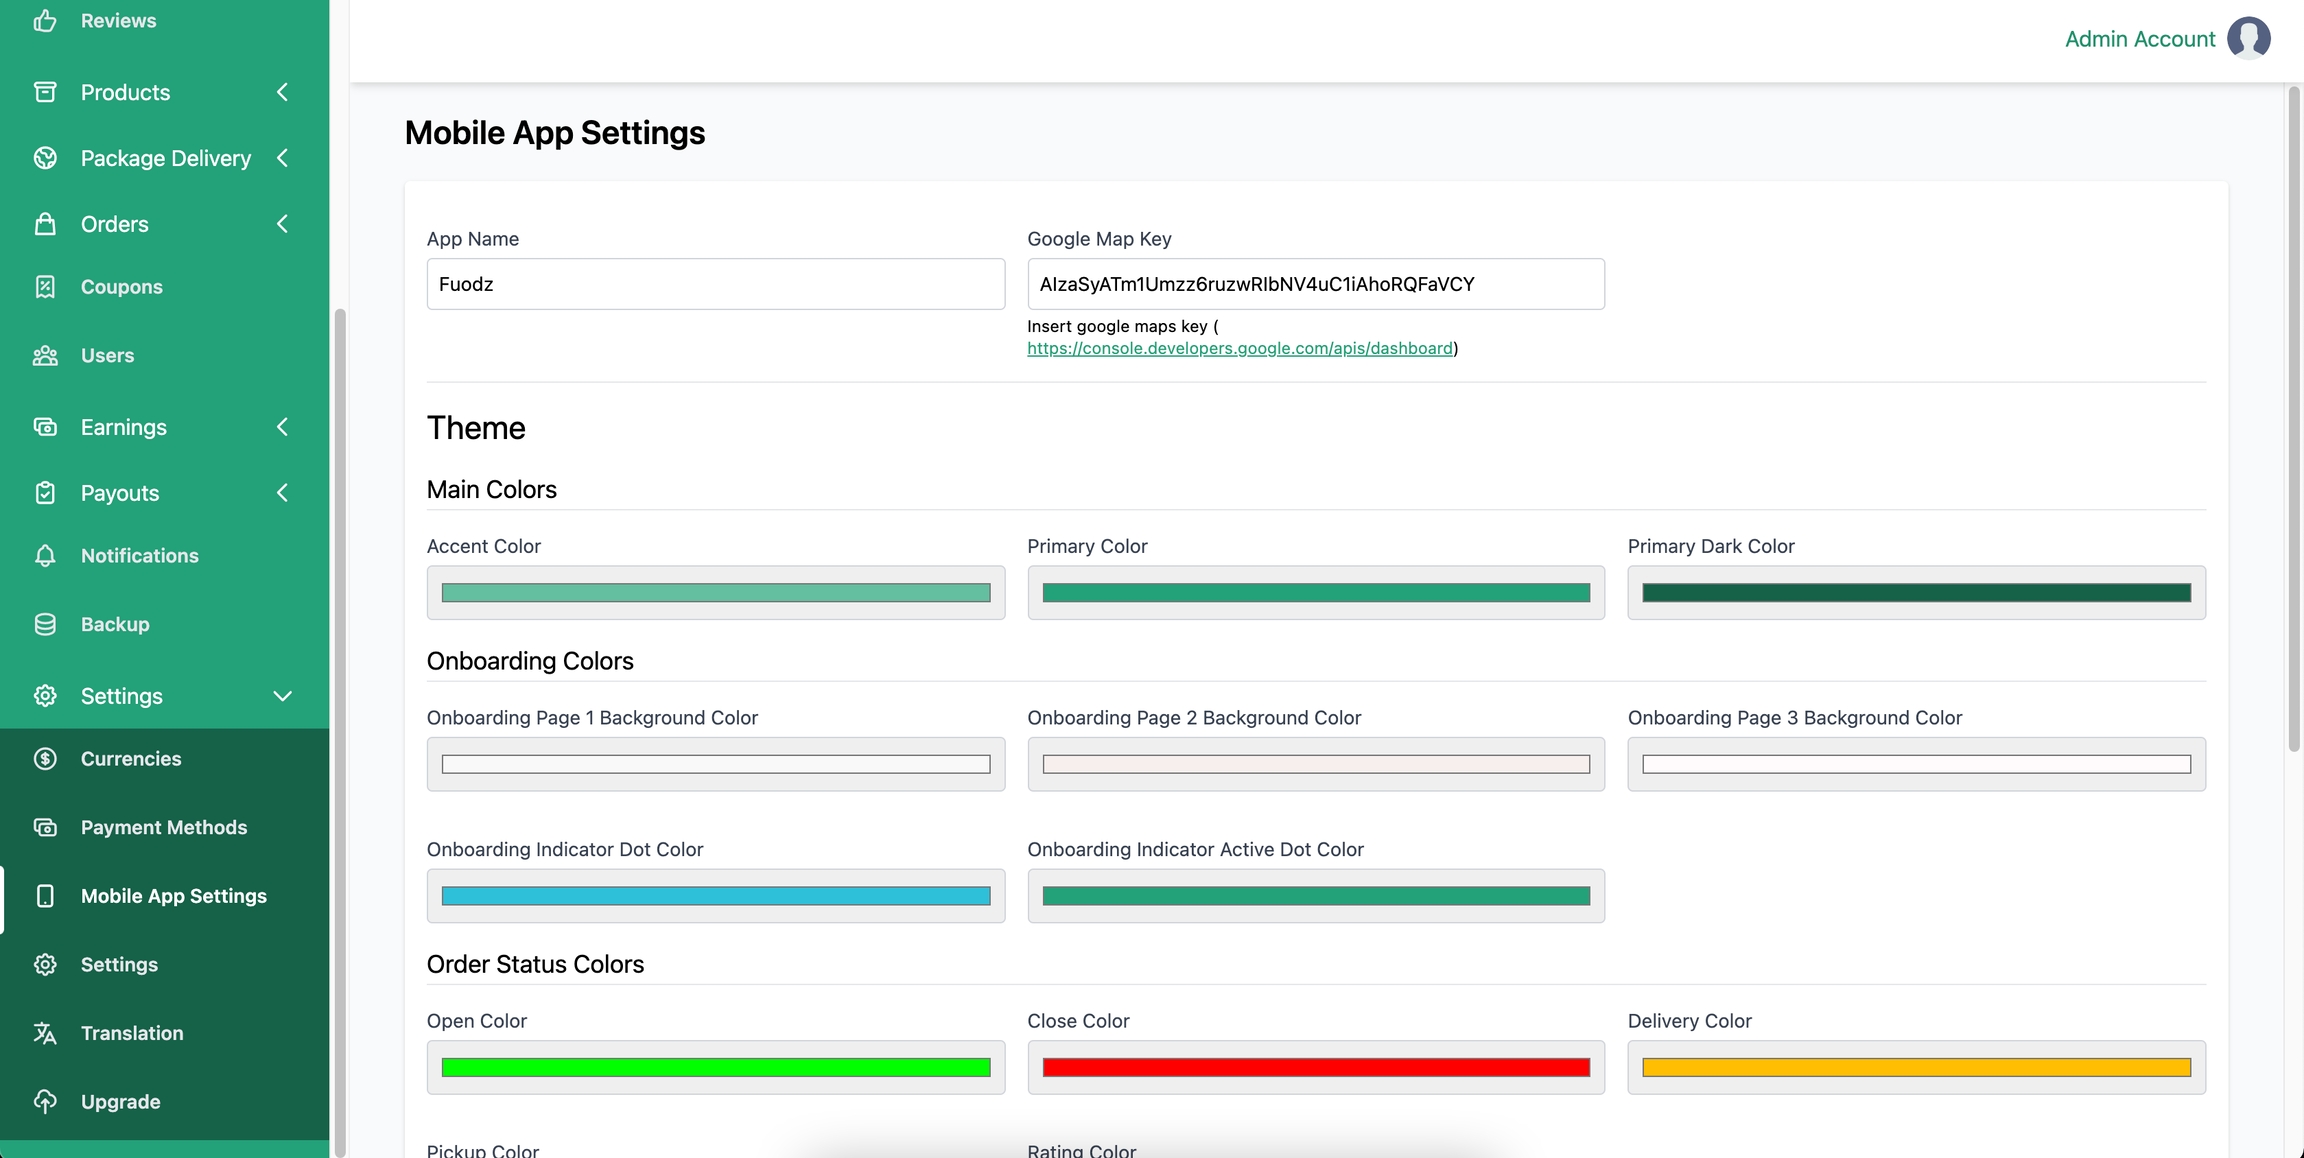Open the Payment Methods menu item

[x=164, y=827]
